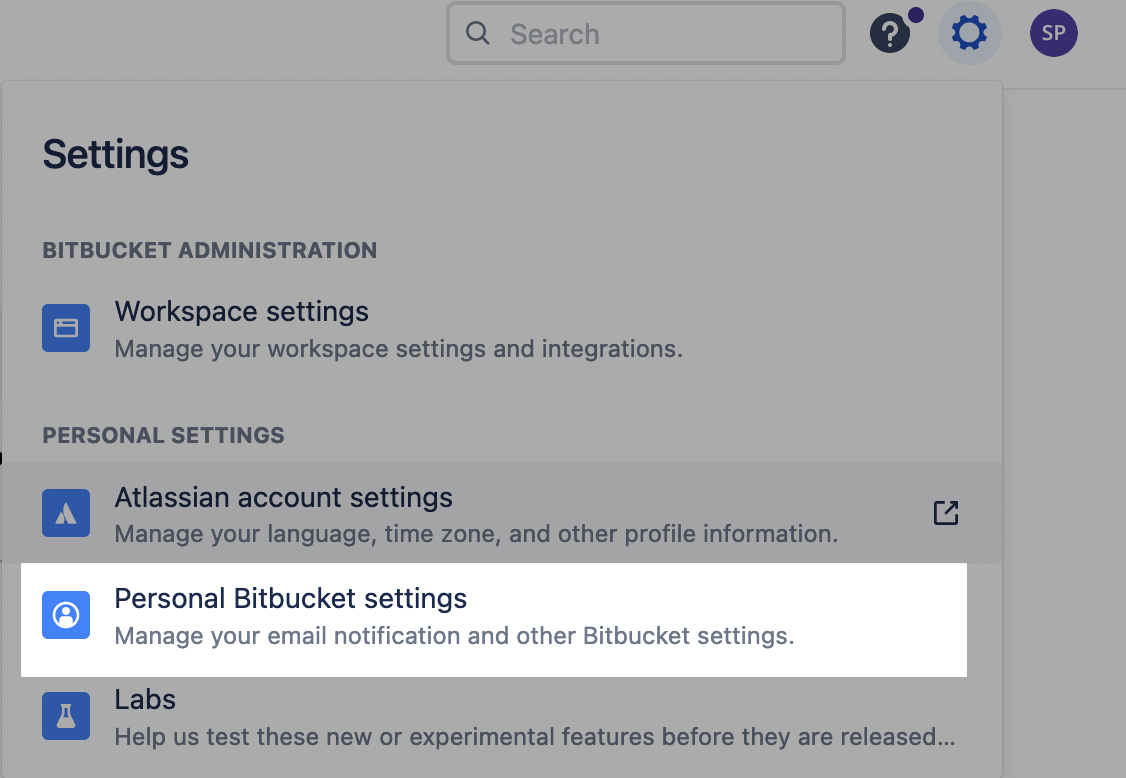Click the external link icon for Atlassian account
Viewport: 1126px width, 778px height.
click(x=945, y=513)
